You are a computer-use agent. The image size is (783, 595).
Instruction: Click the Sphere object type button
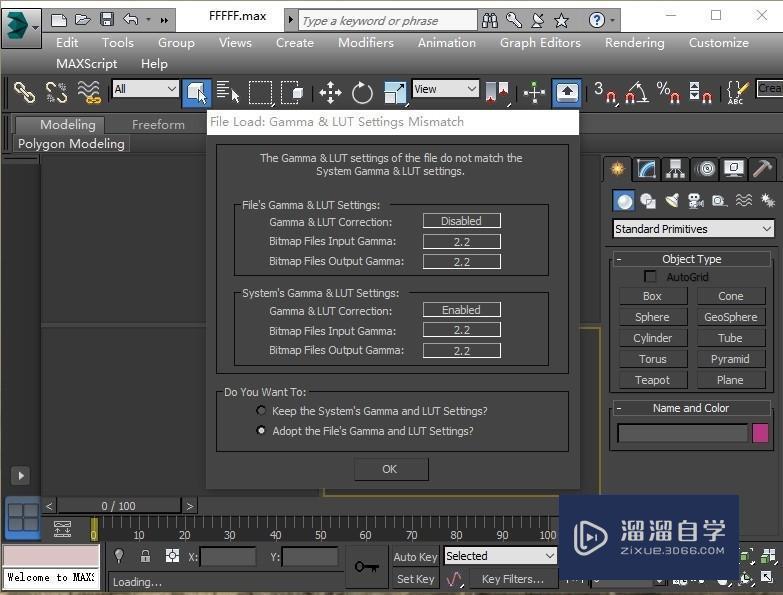coord(653,317)
